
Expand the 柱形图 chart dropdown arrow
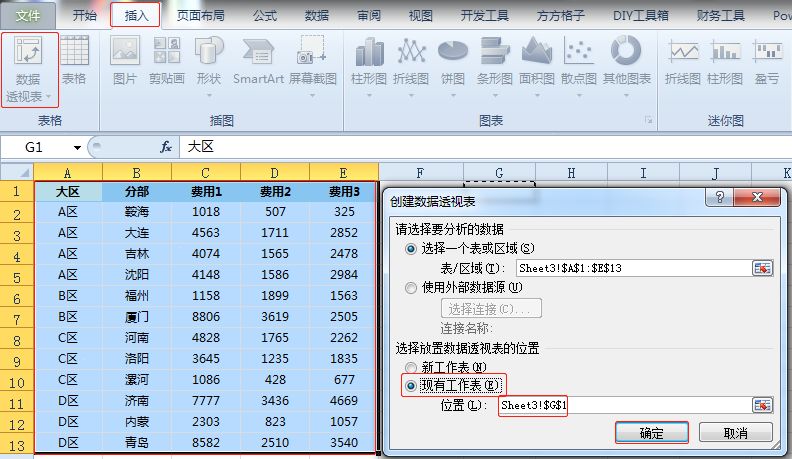pyautogui.click(x=369, y=95)
